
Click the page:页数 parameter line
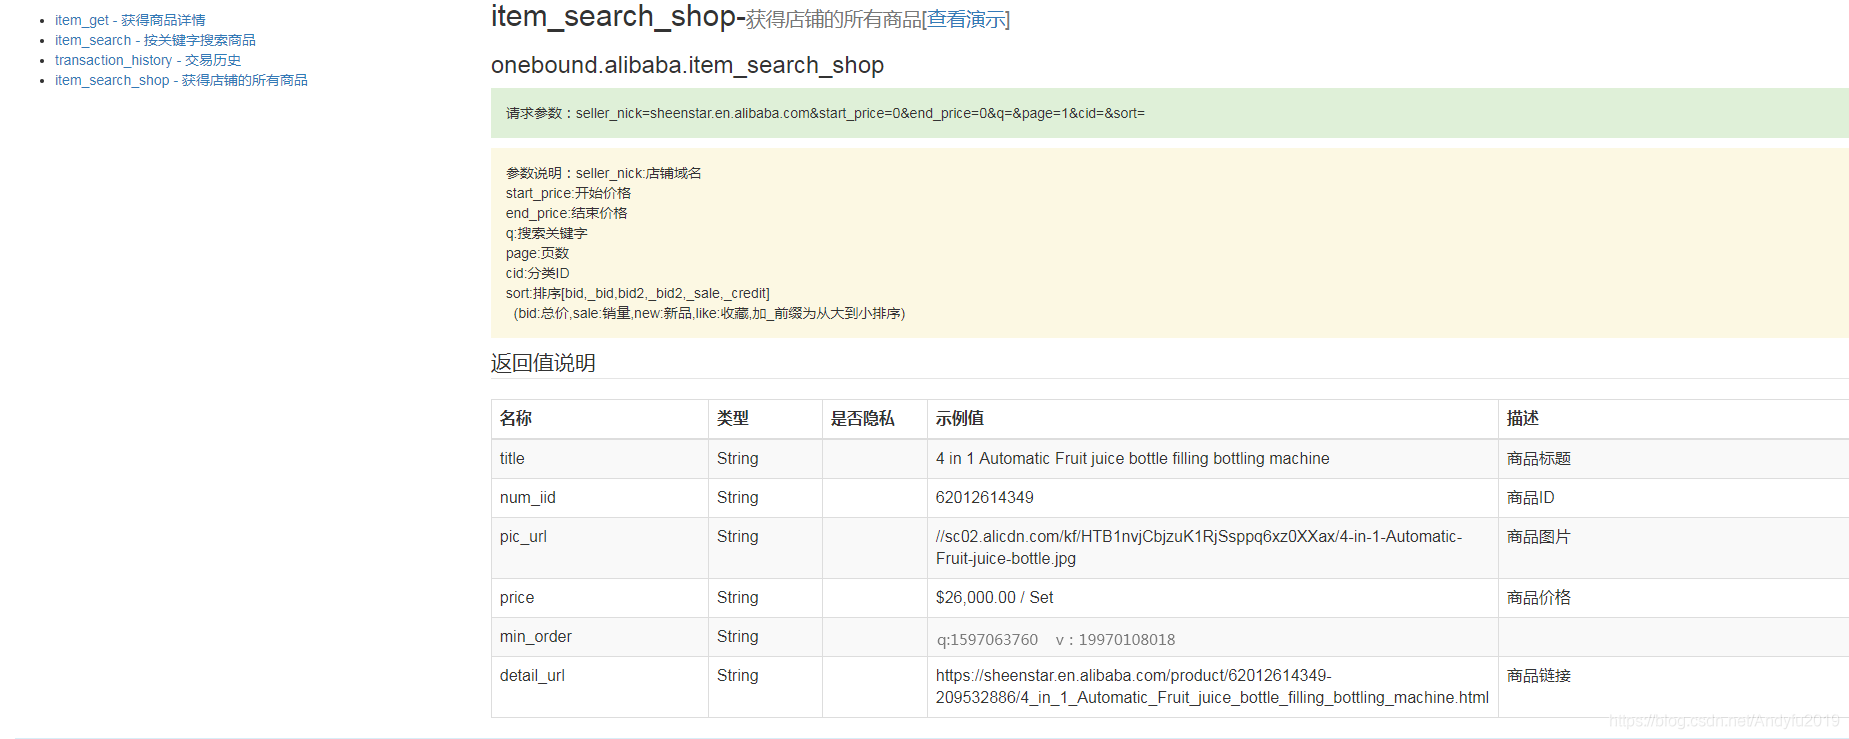pyautogui.click(x=537, y=253)
